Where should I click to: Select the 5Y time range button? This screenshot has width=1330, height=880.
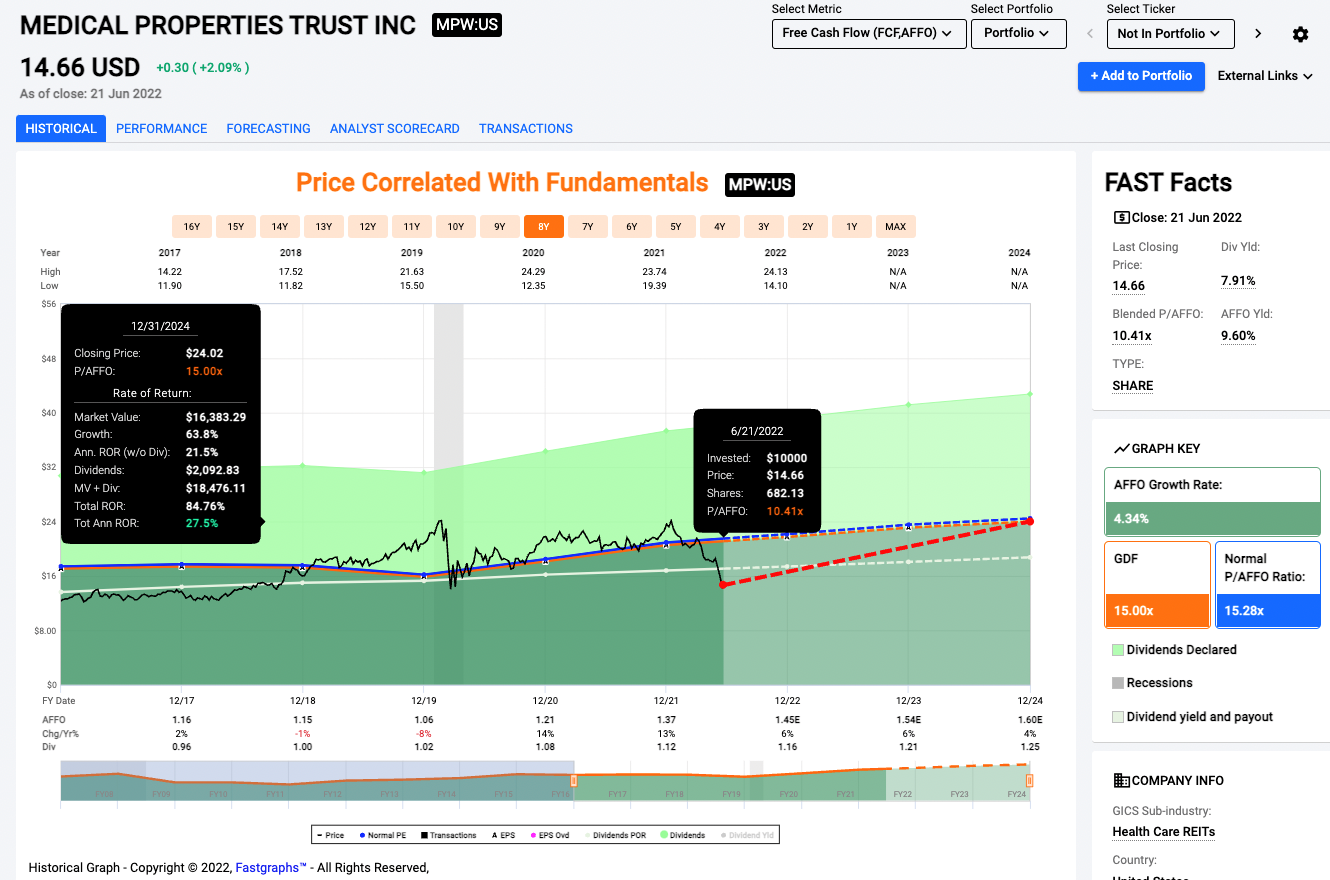pos(676,227)
